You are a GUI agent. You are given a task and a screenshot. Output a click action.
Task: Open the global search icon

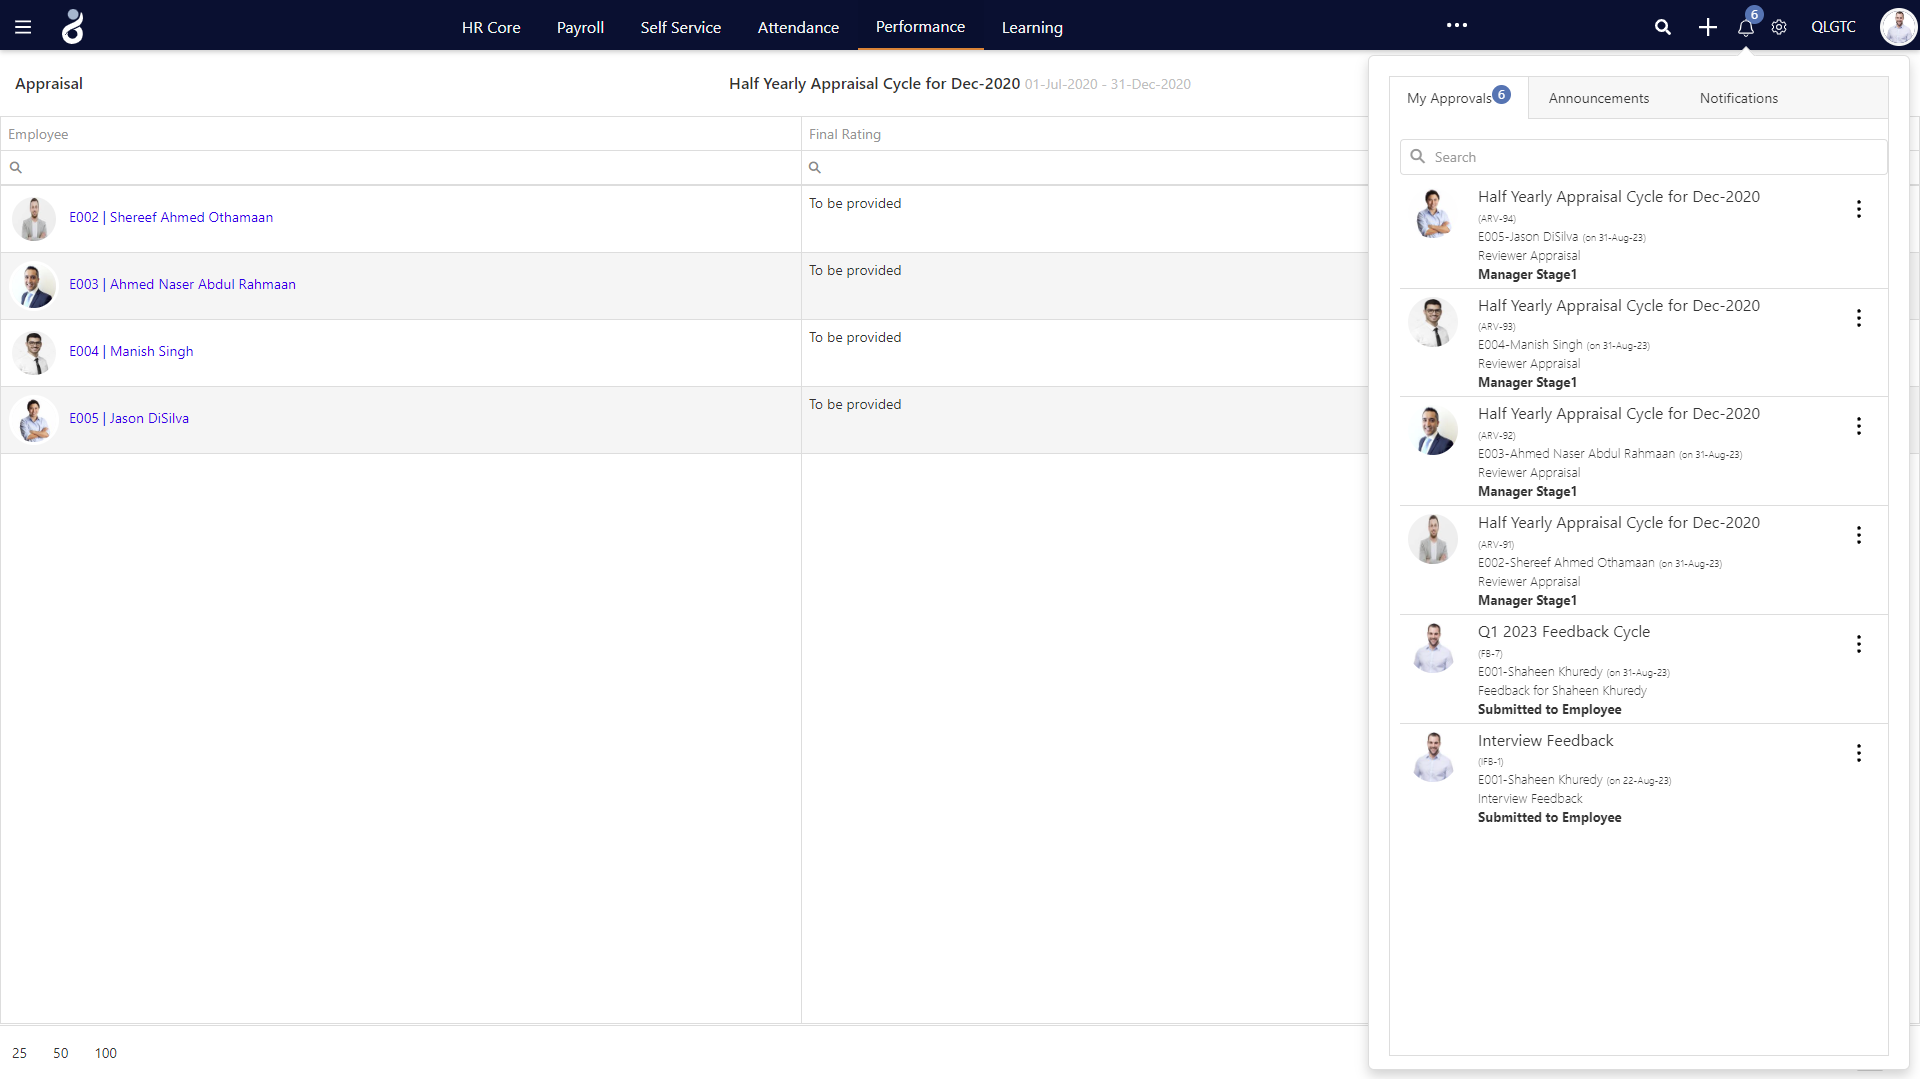tap(1663, 27)
